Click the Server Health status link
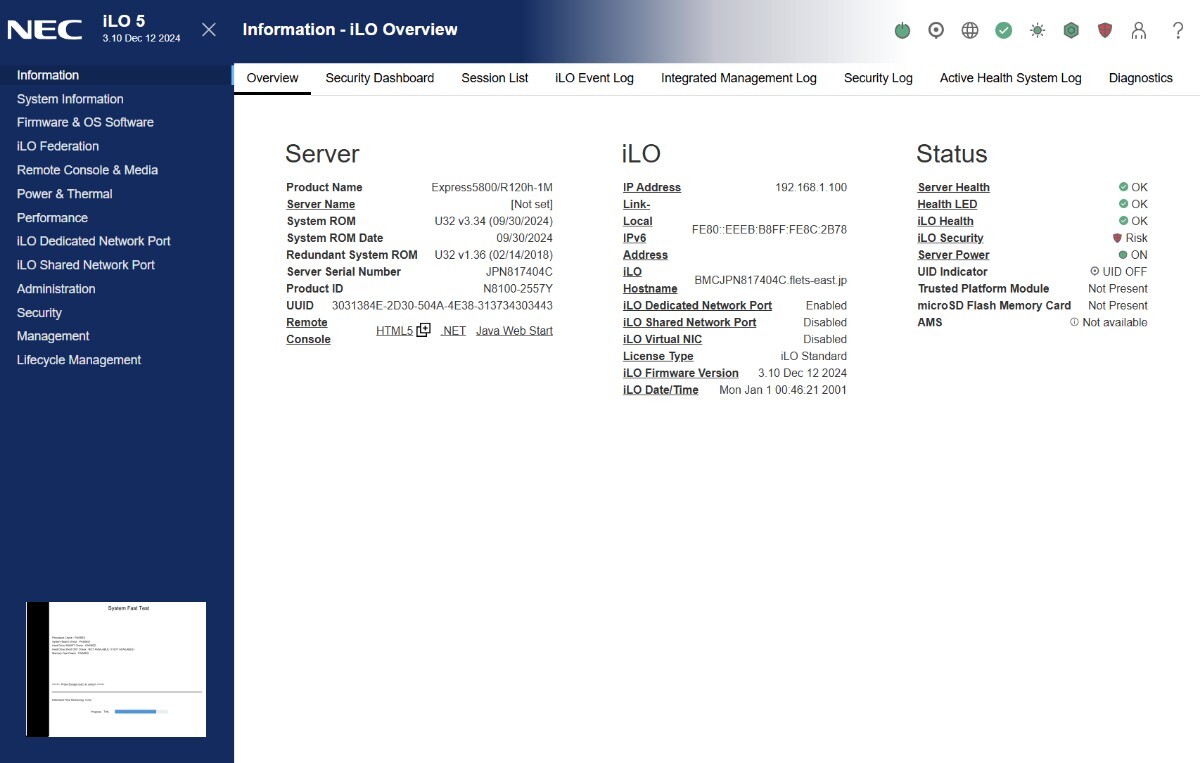 pyautogui.click(x=953, y=187)
